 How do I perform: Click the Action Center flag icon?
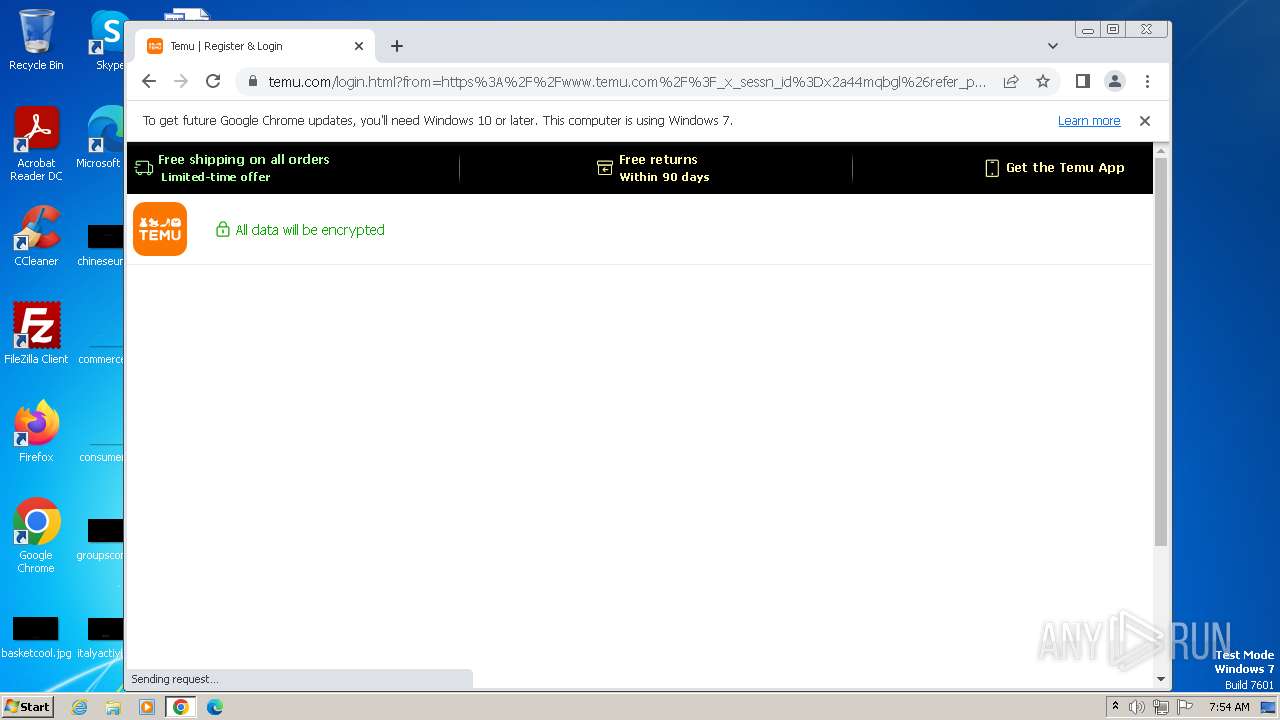click(1185, 707)
